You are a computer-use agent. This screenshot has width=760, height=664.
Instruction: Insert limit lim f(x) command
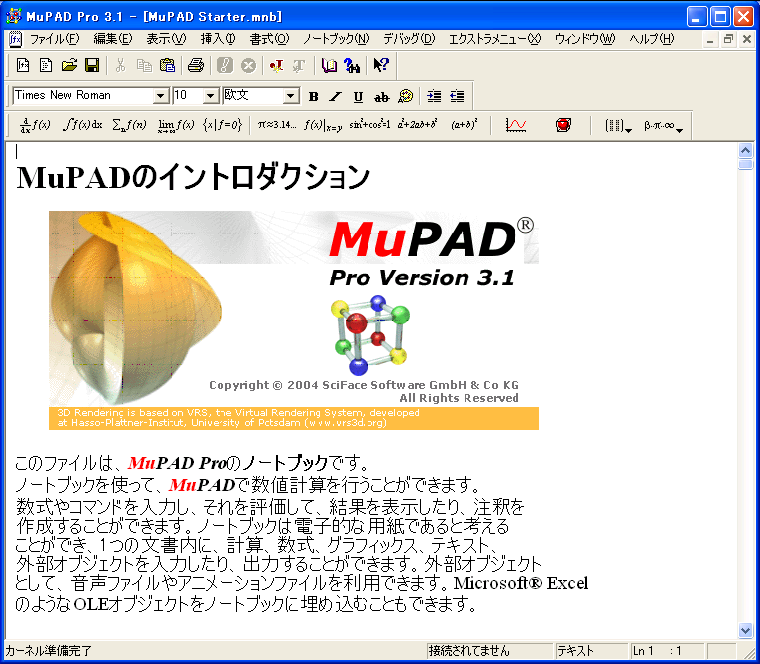[176, 126]
